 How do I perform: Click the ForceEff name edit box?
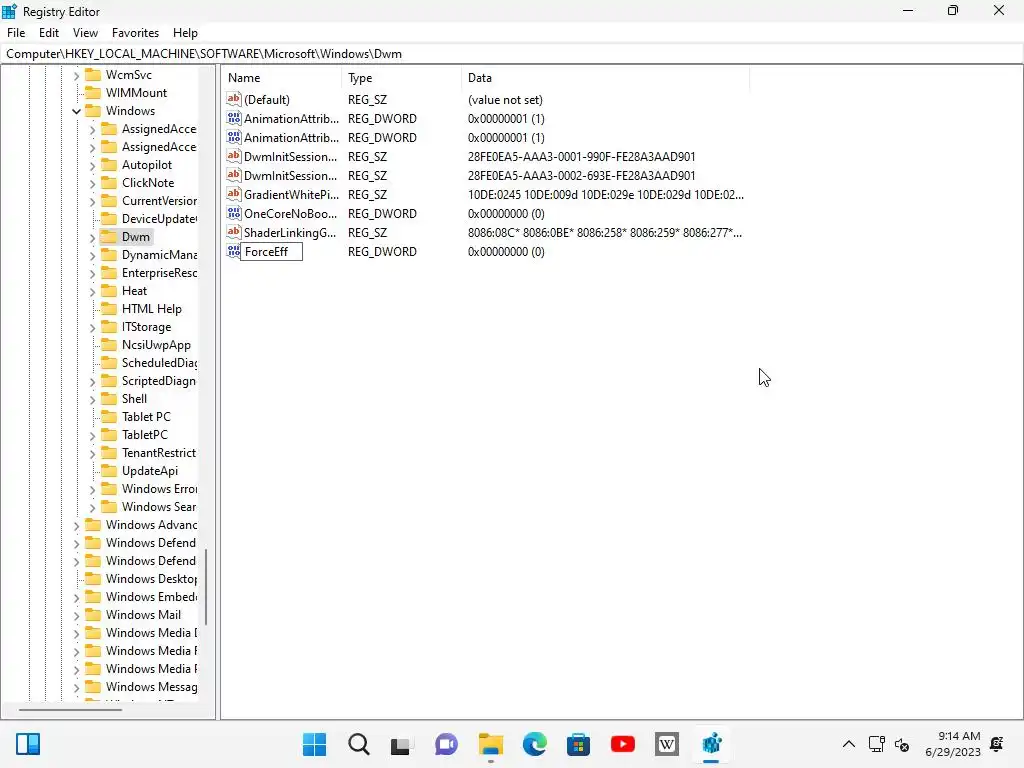coord(271,251)
